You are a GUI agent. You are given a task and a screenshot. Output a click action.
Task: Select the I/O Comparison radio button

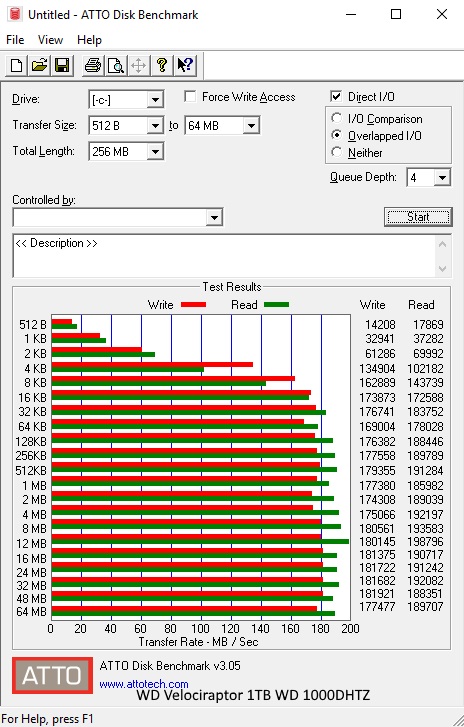337,118
